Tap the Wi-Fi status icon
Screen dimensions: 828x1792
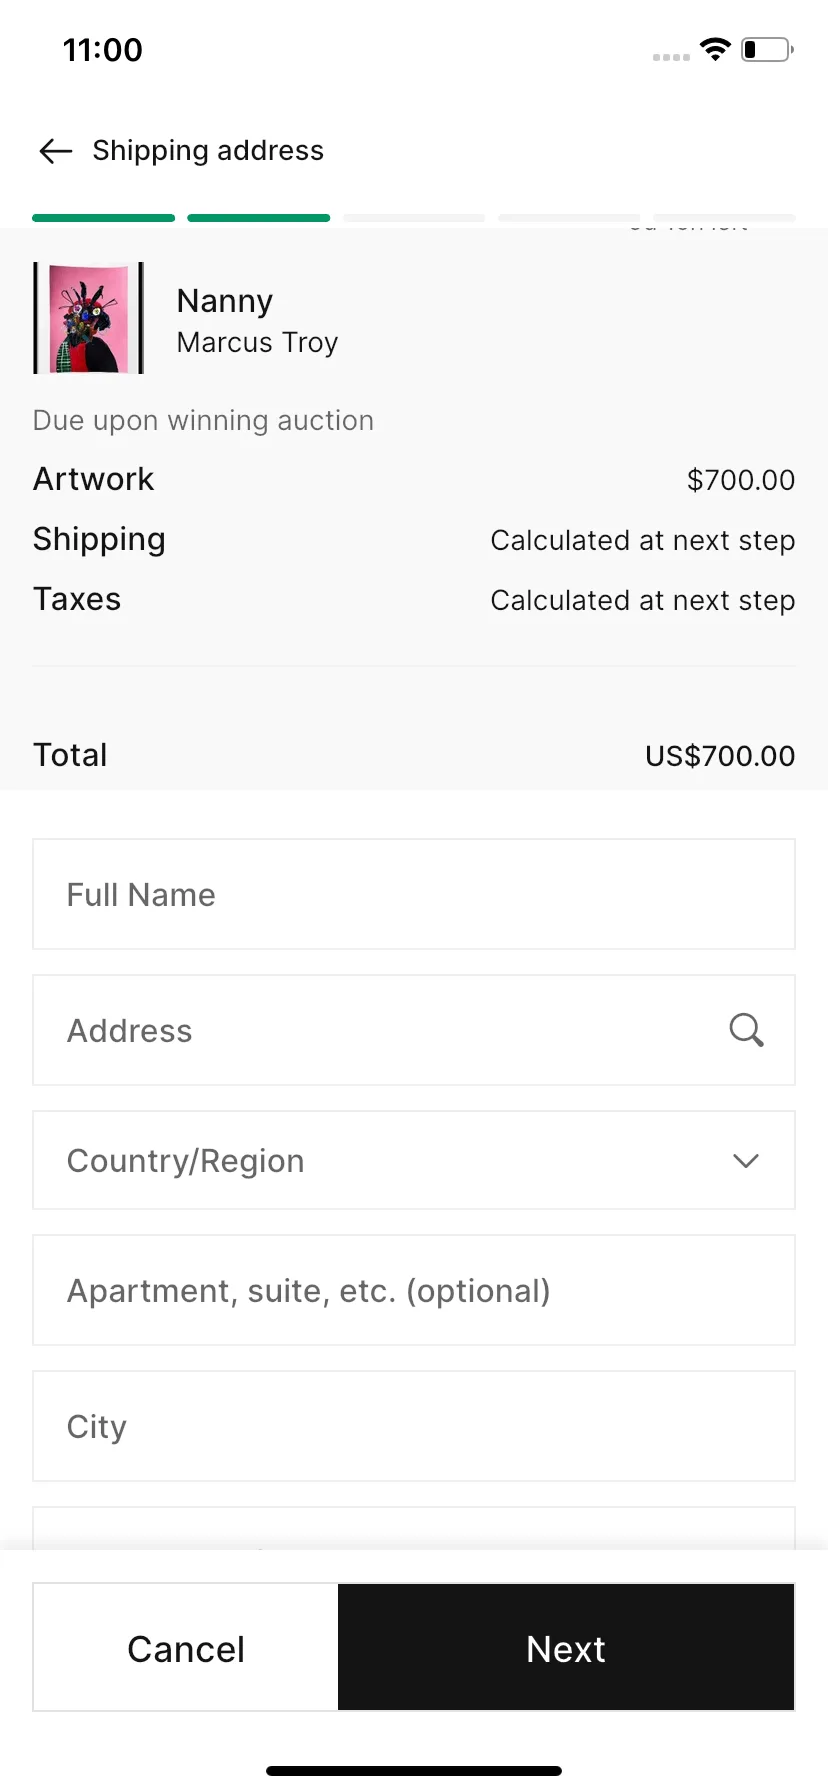pos(715,49)
